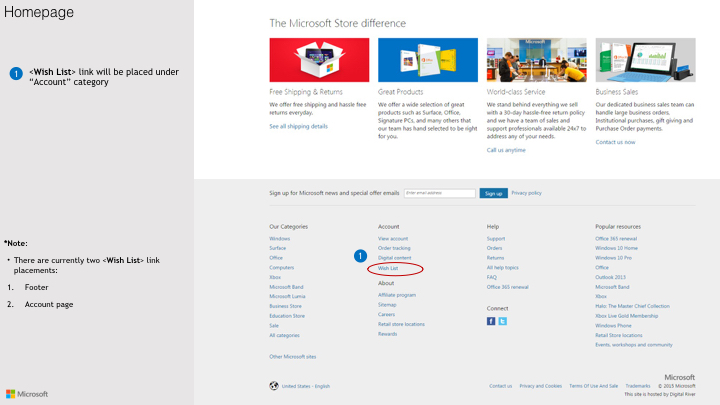Open Xbox Live Gold Membership link
Image resolution: width=720 pixels, height=405 pixels.
627,316
